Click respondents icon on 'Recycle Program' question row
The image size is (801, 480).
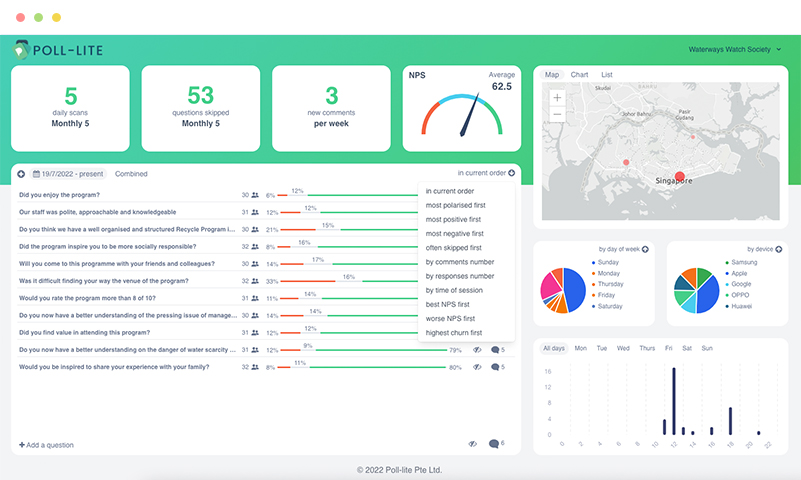click(255, 229)
